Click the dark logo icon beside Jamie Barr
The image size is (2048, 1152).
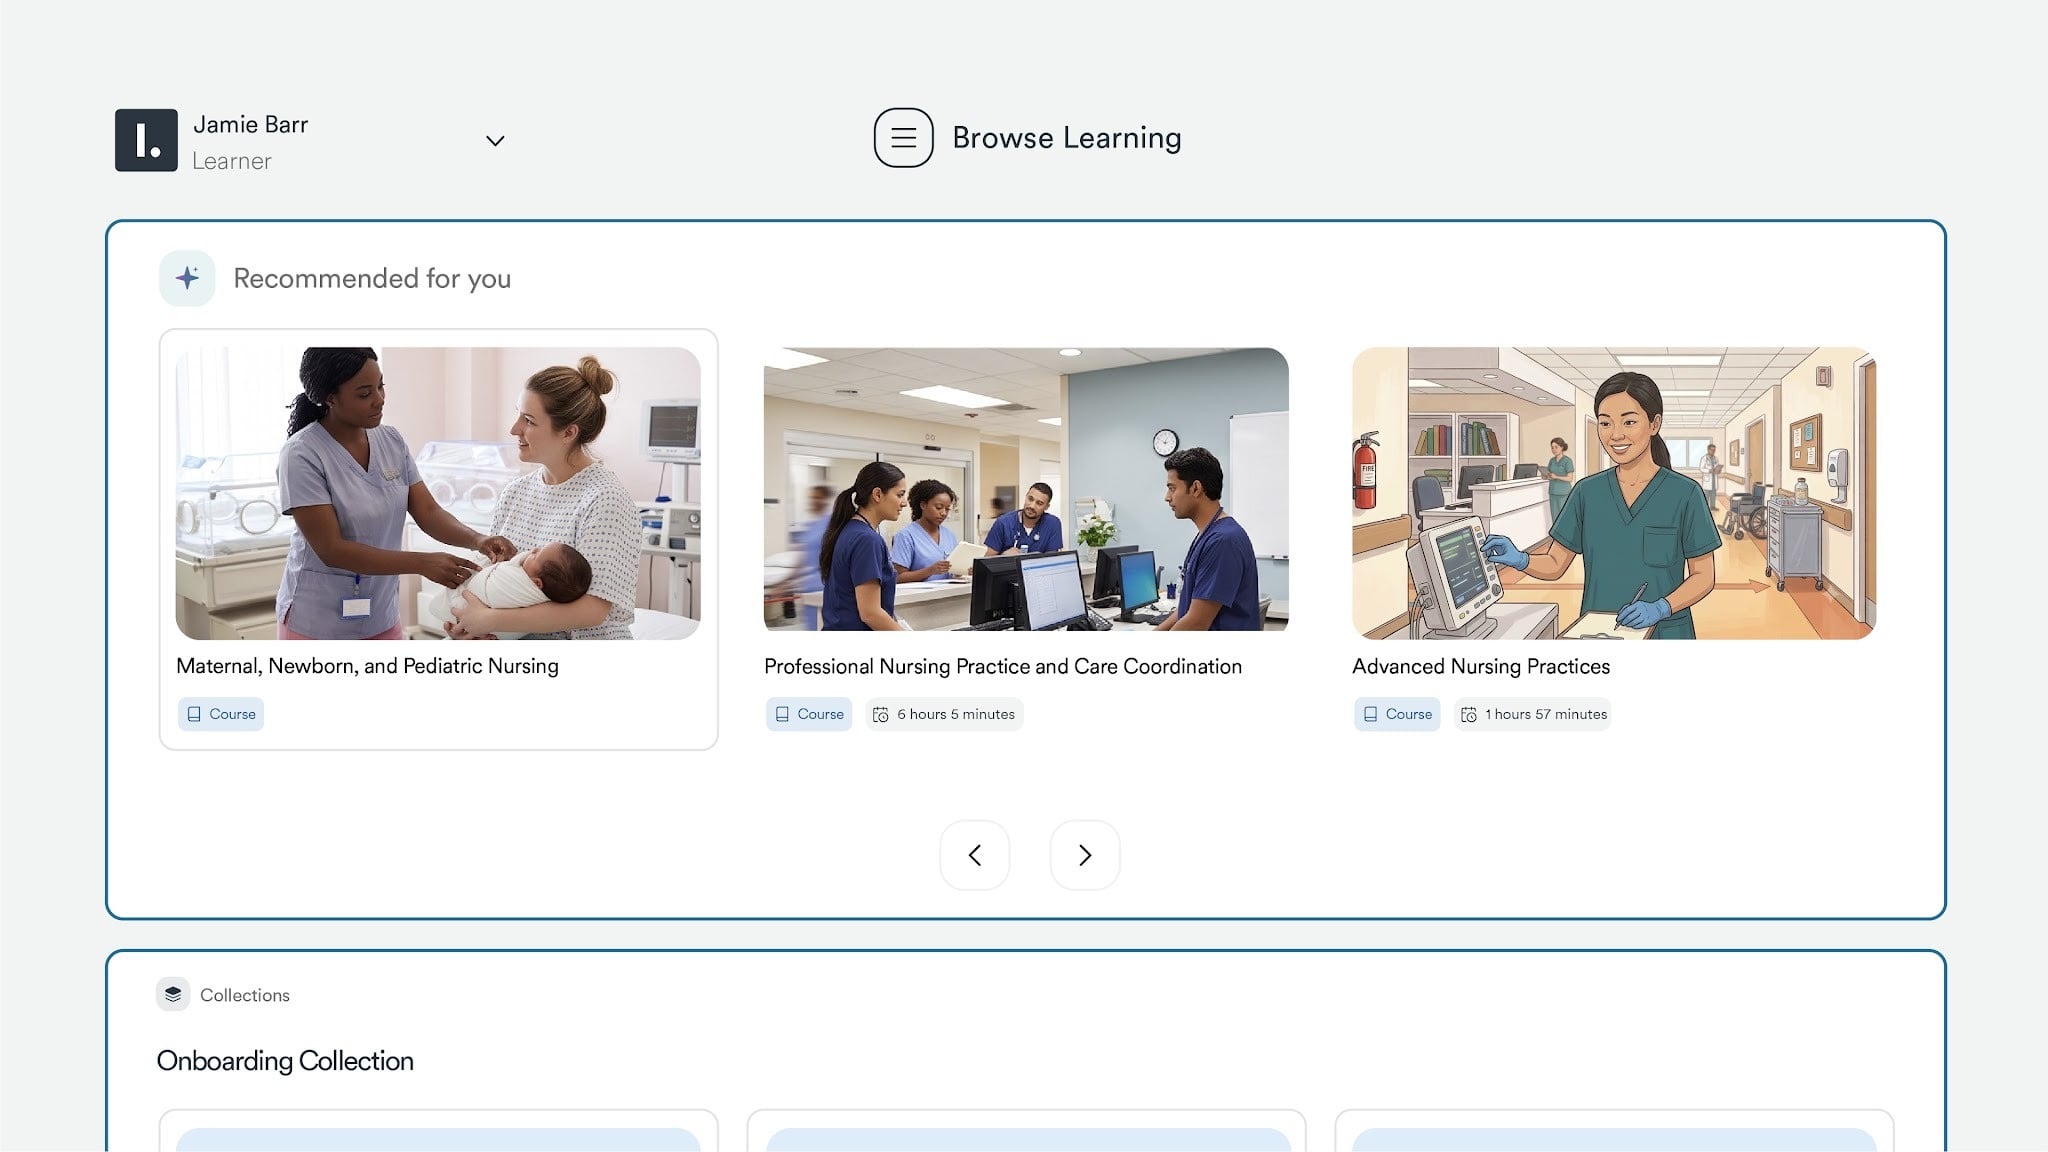(146, 140)
